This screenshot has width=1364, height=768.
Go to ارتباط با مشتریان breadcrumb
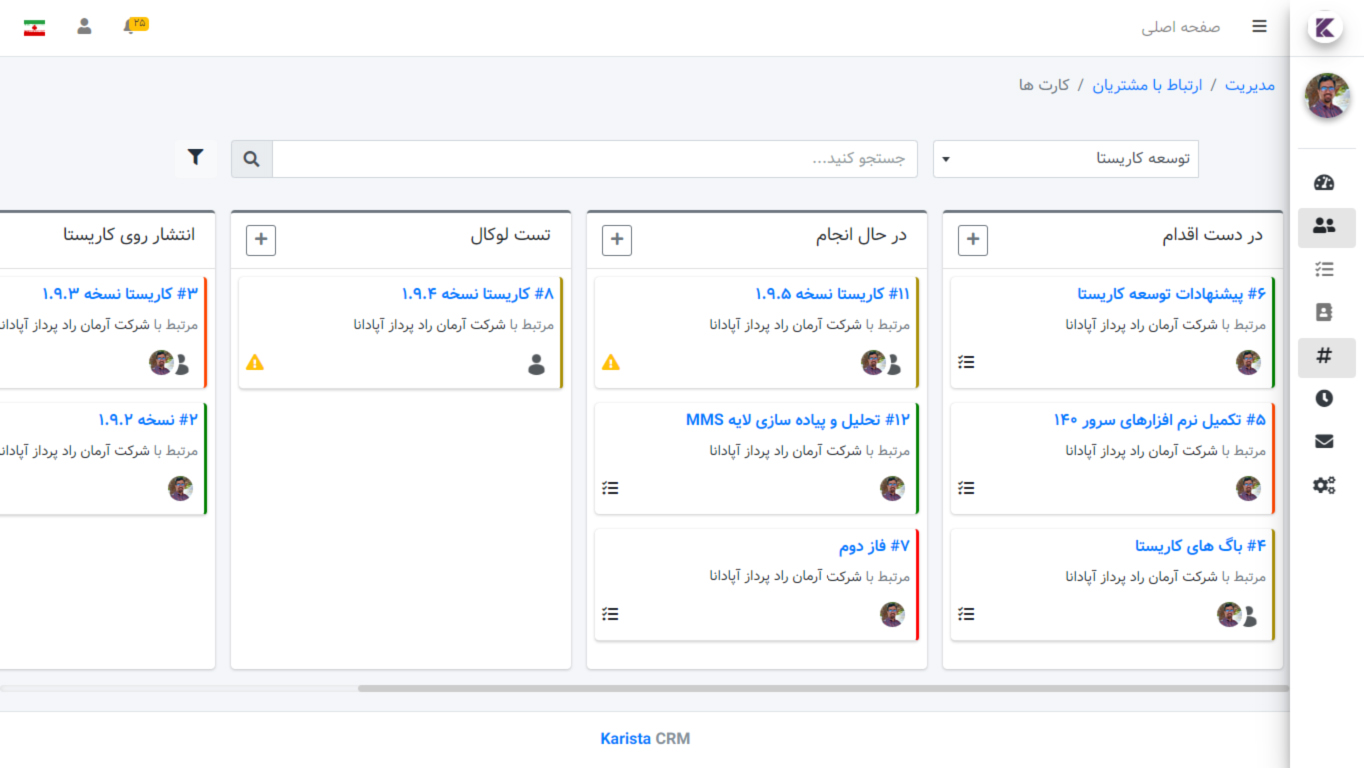1147,85
